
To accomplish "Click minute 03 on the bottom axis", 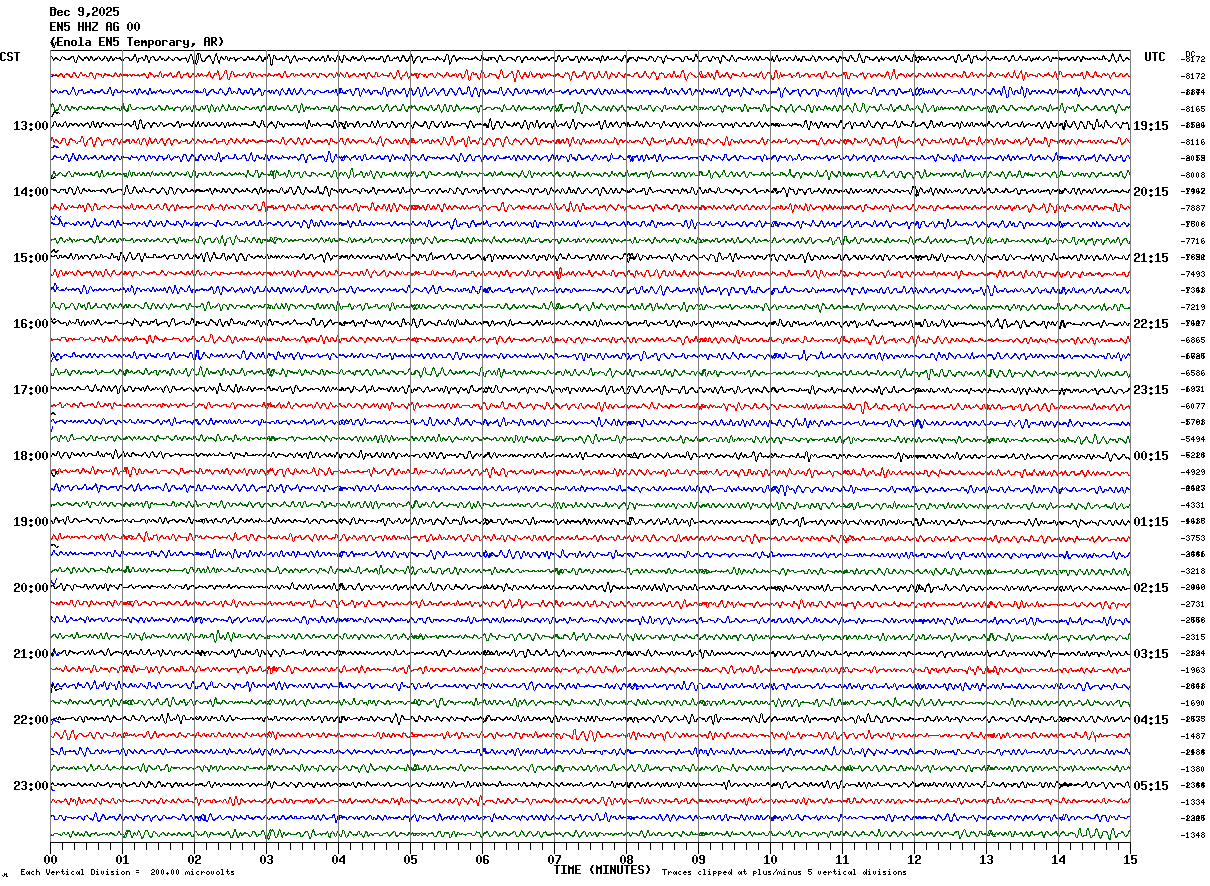I will pos(266,859).
